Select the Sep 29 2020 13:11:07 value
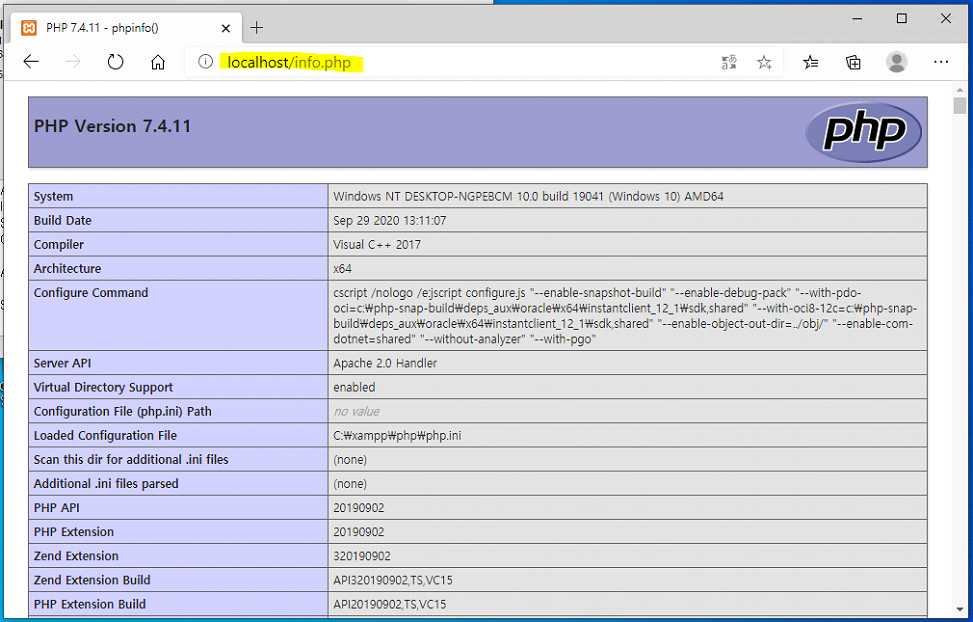Image resolution: width=973 pixels, height=622 pixels. click(390, 220)
